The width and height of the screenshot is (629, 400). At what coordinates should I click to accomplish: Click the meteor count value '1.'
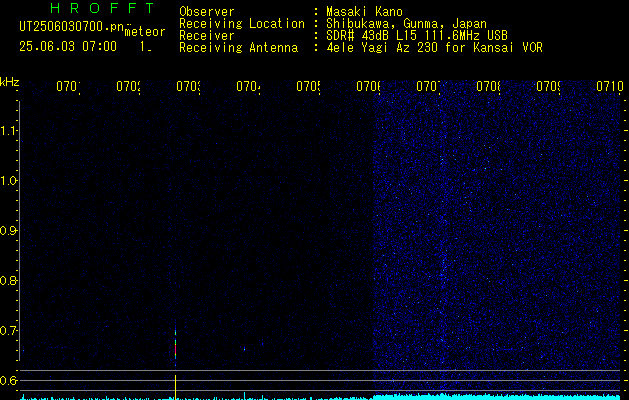tap(145, 47)
